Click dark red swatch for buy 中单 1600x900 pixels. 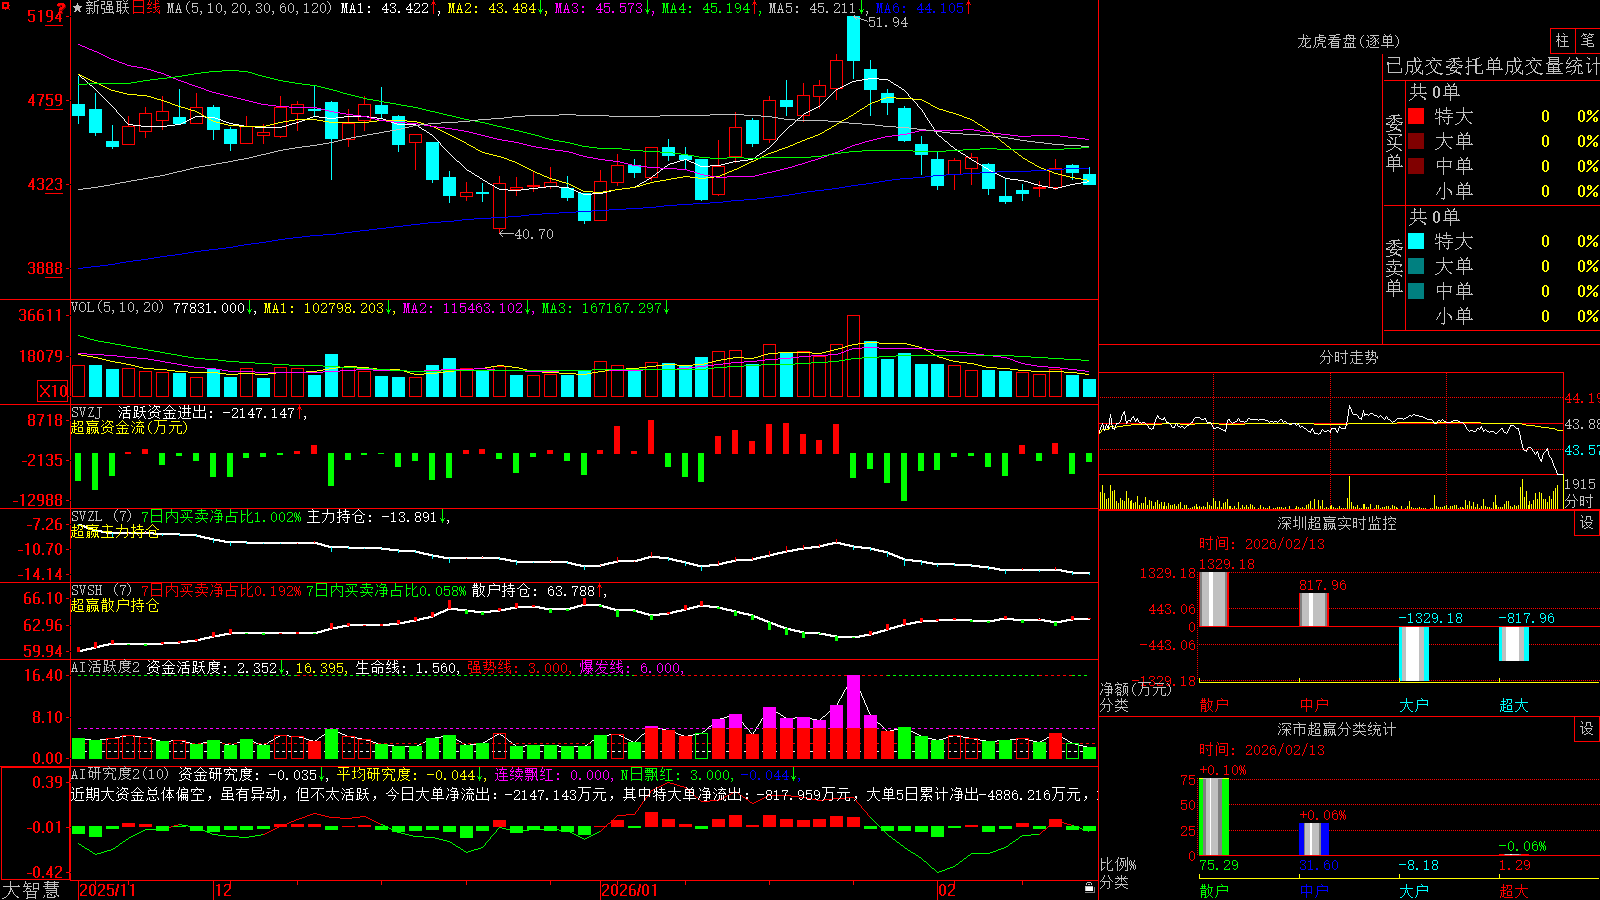[1416, 166]
